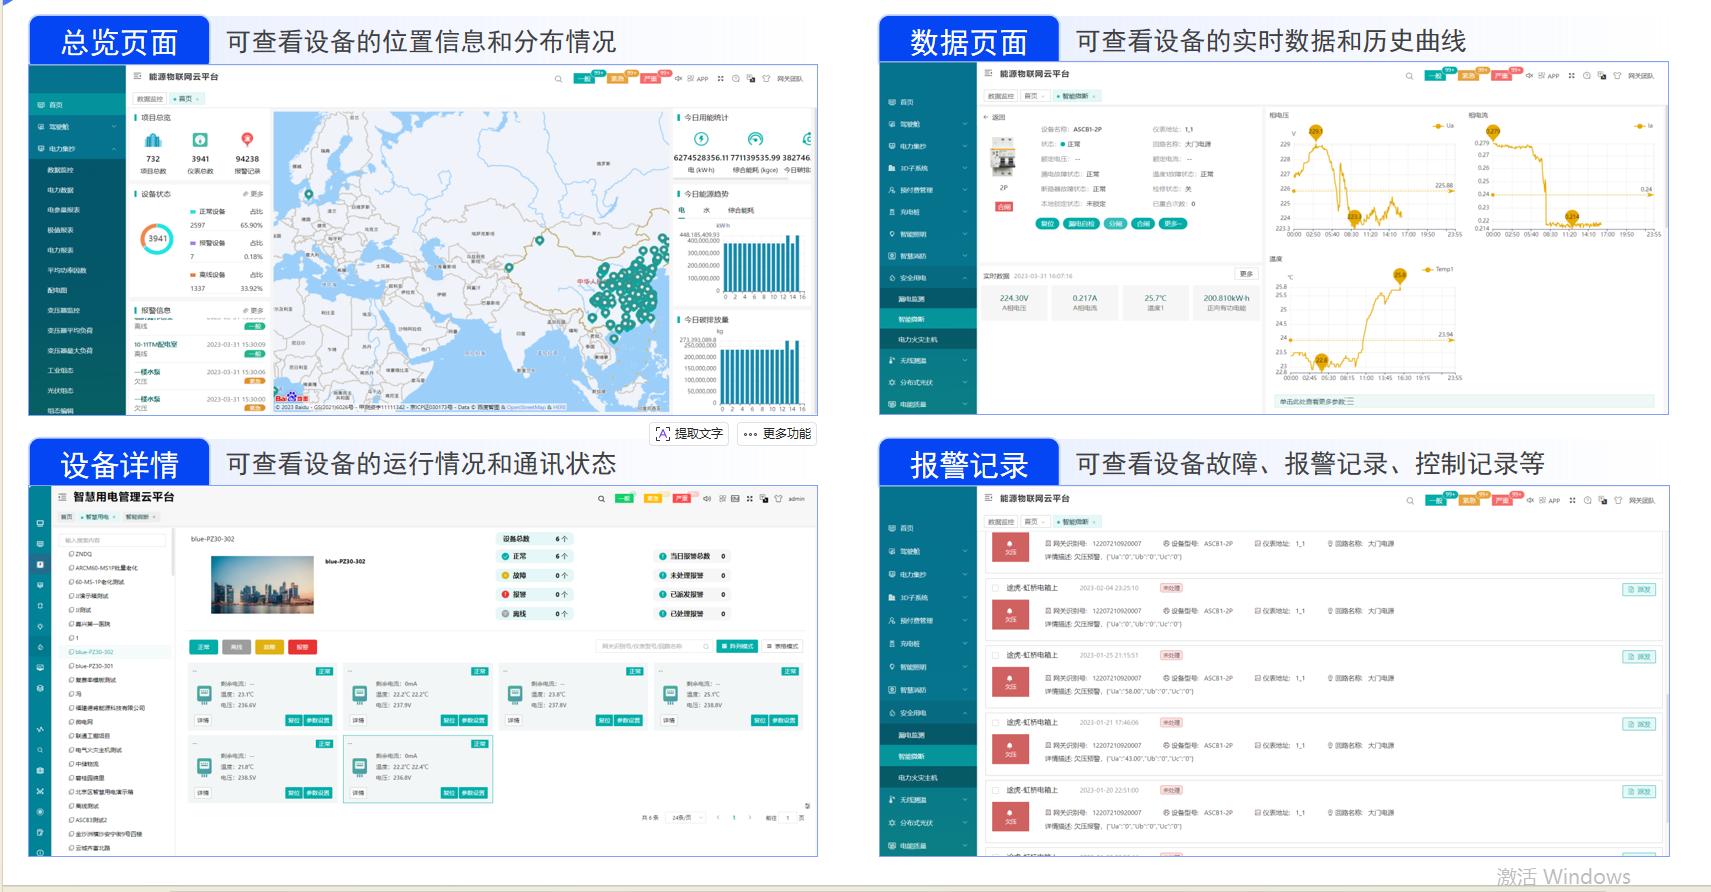Click the 漏电自检 button in the 数据页面
This screenshot has width=1711, height=892.
coord(1081,224)
